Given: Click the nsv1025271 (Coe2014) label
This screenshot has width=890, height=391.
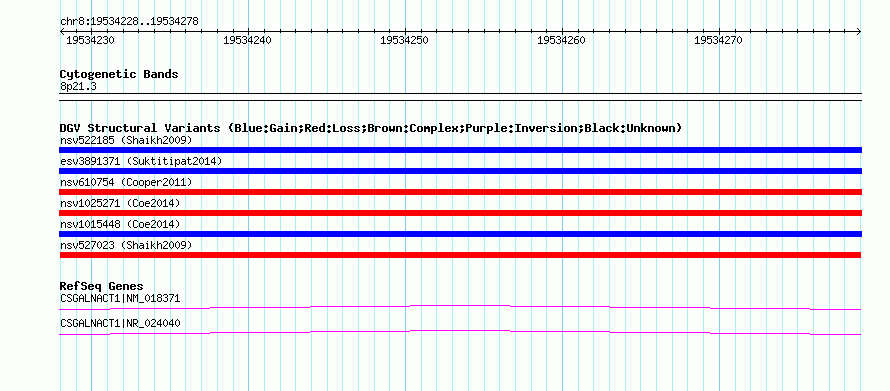Looking at the screenshot, I should pyautogui.click(x=120, y=203).
